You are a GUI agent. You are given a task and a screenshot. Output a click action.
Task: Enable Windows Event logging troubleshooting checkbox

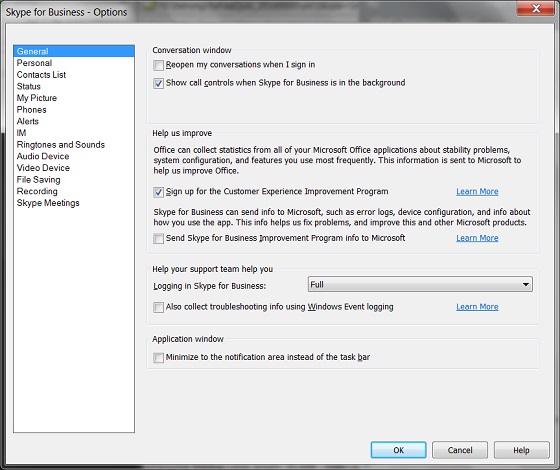coord(158,308)
